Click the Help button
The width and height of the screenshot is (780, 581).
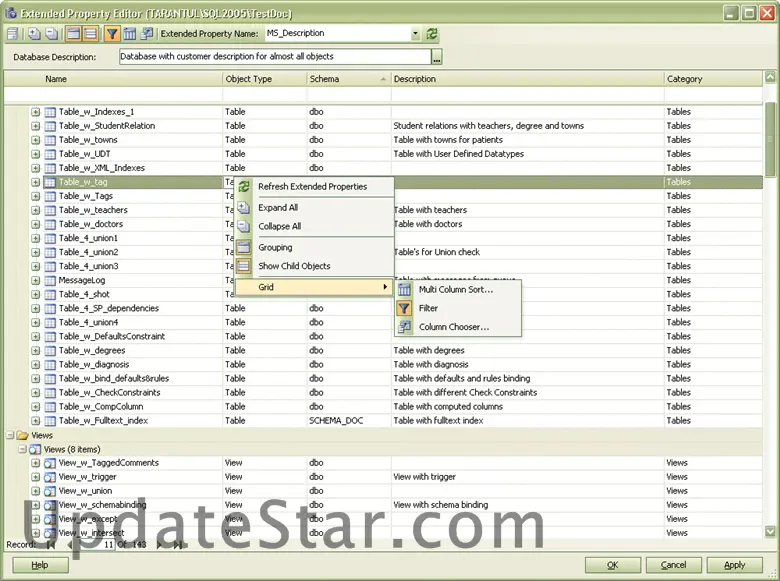tap(40, 565)
